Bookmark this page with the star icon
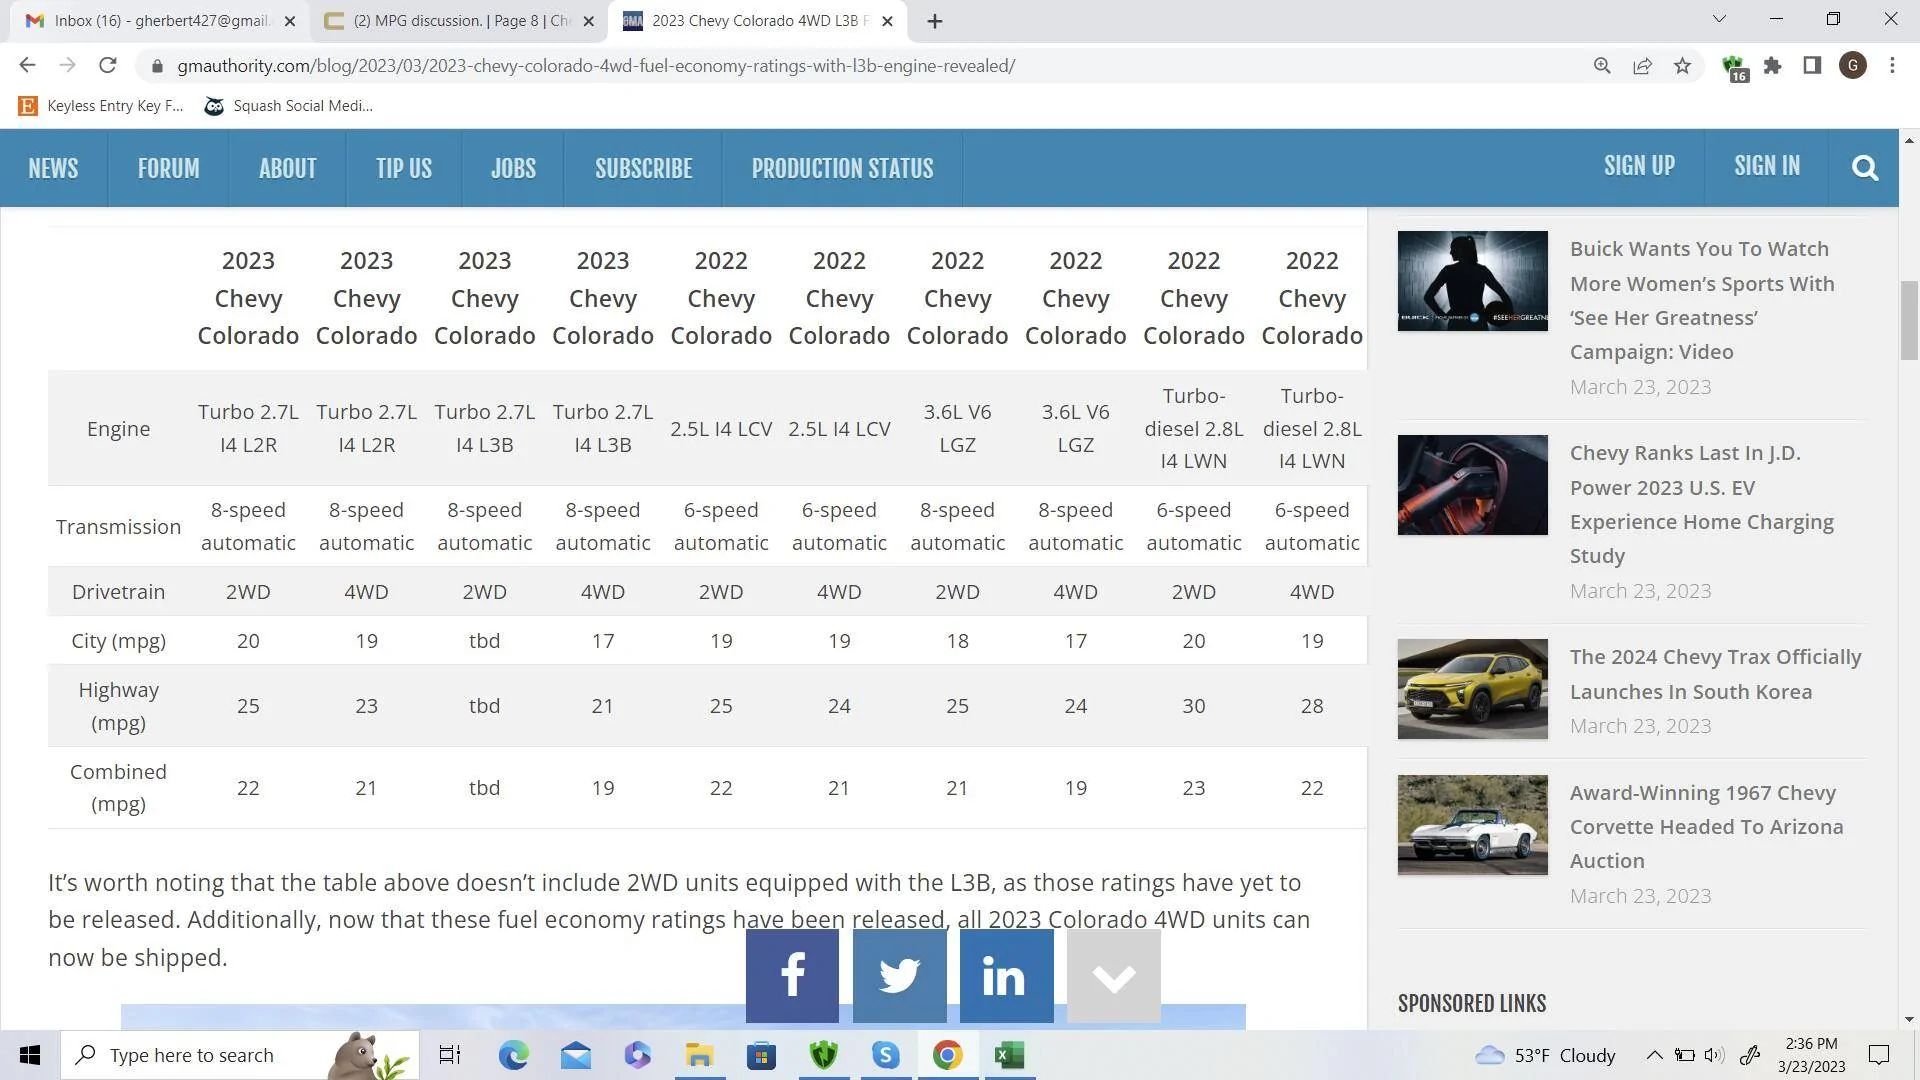Viewport: 1920px width, 1080px height. point(1682,66)
